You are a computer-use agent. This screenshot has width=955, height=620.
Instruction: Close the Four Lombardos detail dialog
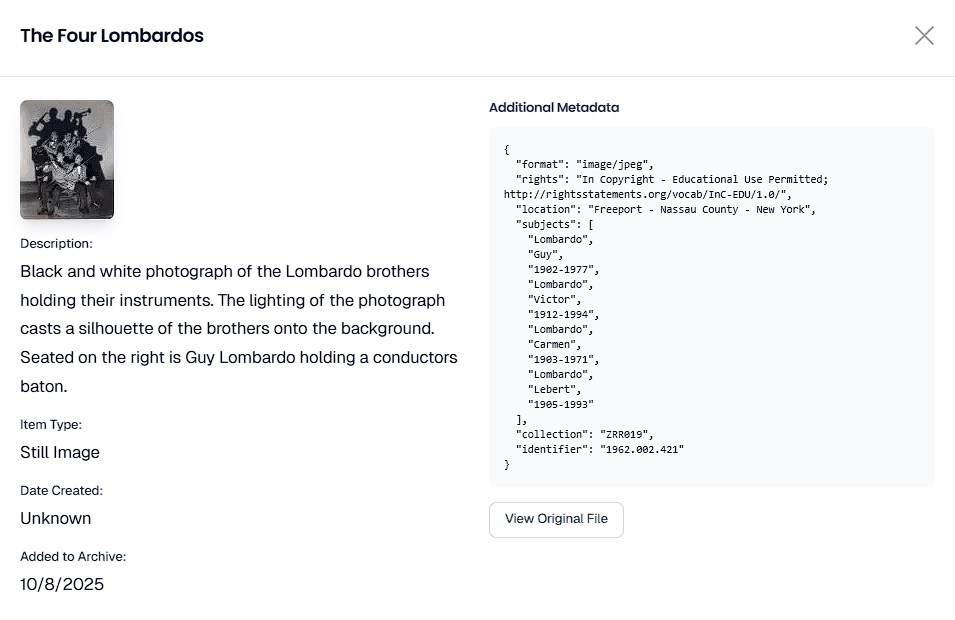click(923, 35)
